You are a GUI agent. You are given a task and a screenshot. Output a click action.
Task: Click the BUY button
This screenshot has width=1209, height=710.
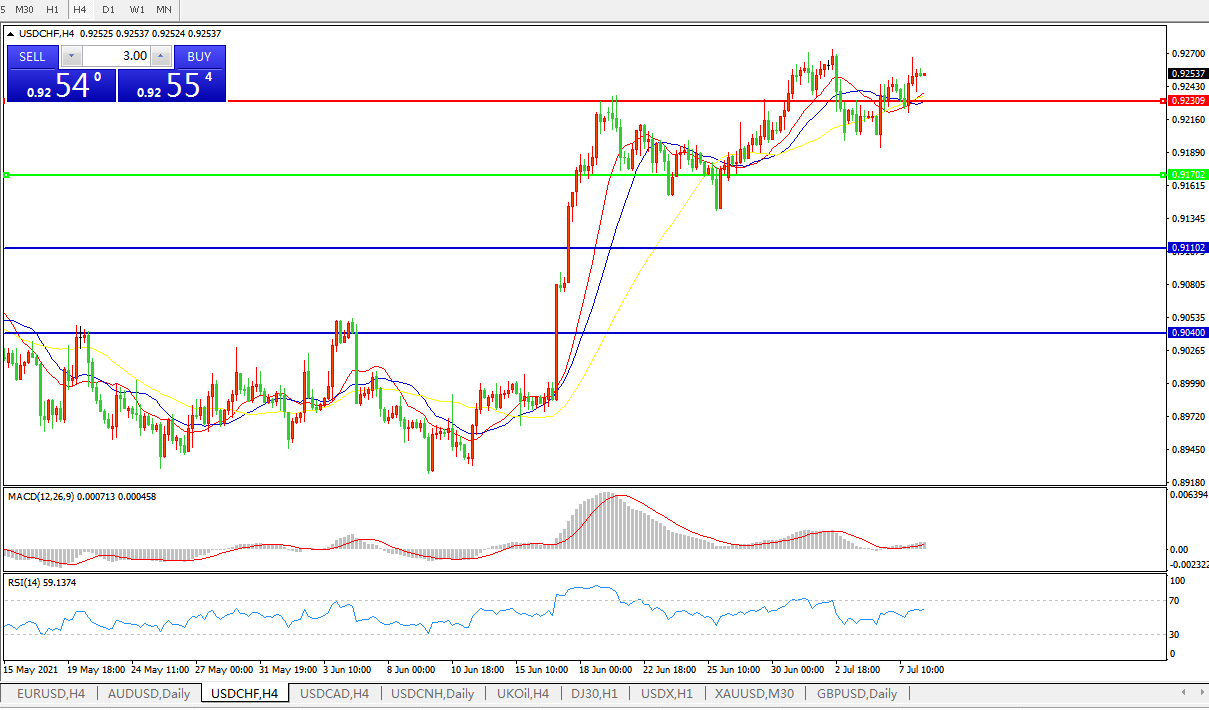(x=199, y=57)
